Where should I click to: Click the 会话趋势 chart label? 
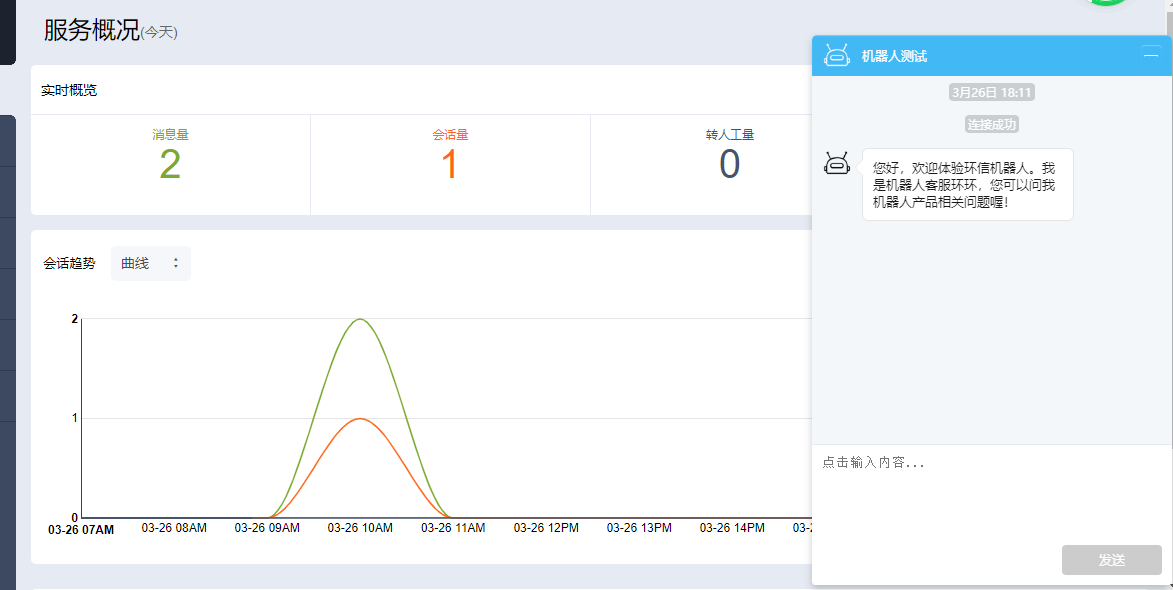click(x=69, y=263)
